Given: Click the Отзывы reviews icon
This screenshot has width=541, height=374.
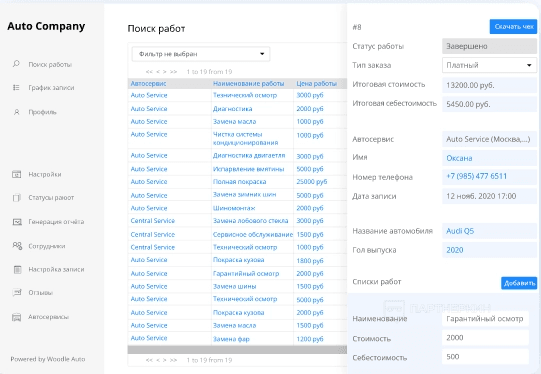Looking at the screenshot, I should click(17, 293).
